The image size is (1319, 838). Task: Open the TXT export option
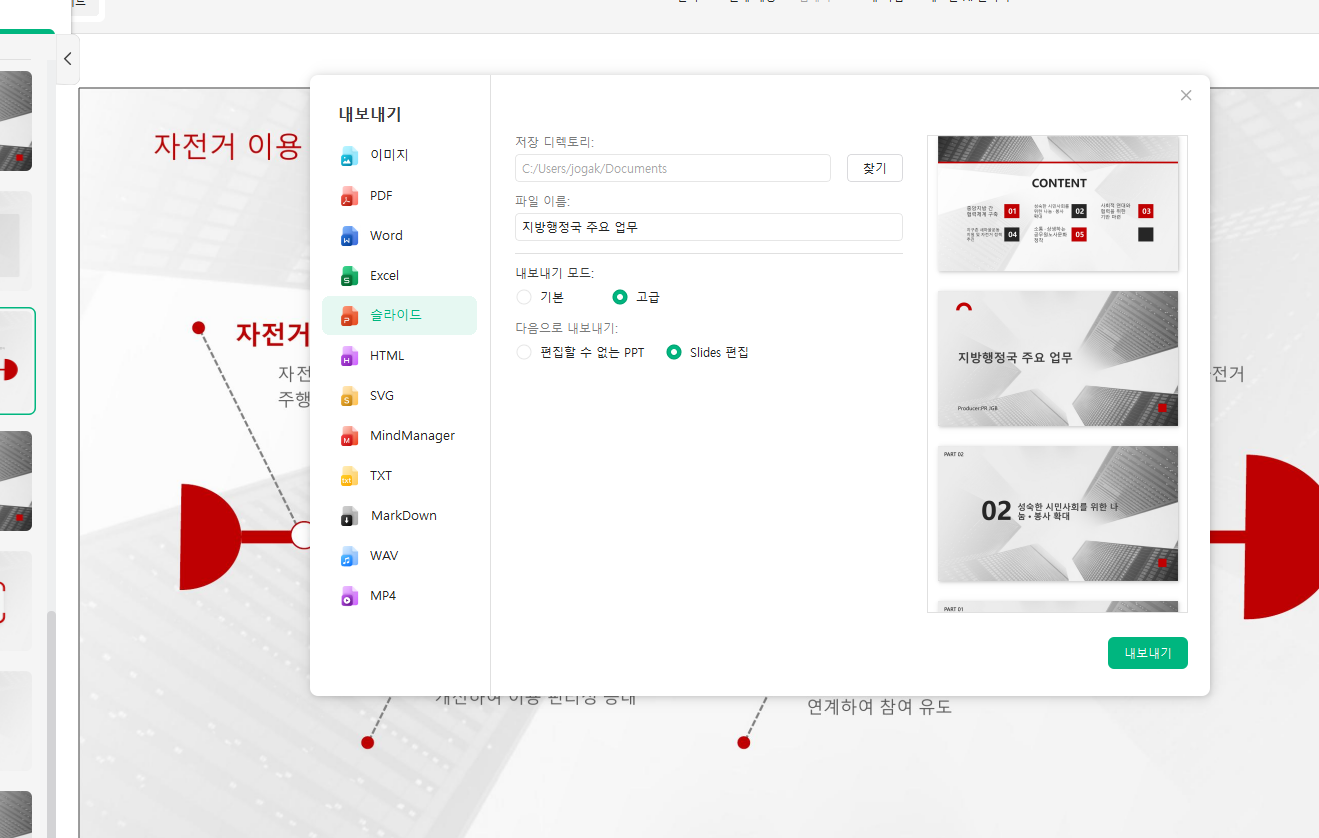pyautogui.click(x=399, y=476)
